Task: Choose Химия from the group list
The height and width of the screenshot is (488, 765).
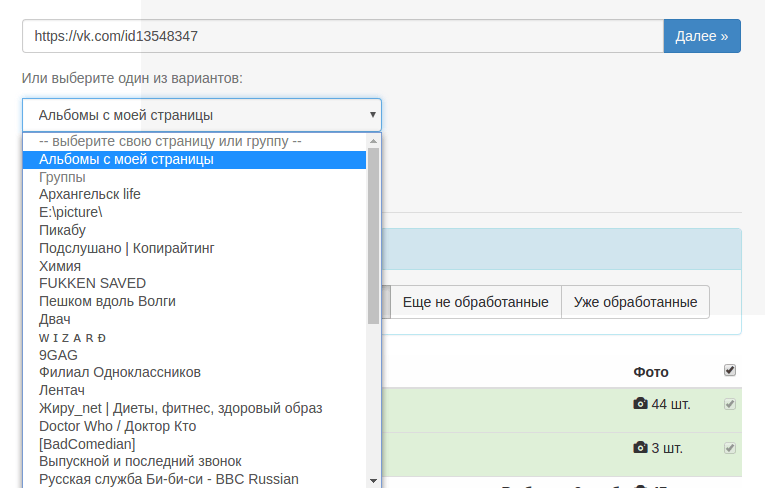Action: [x=194, y=266]
